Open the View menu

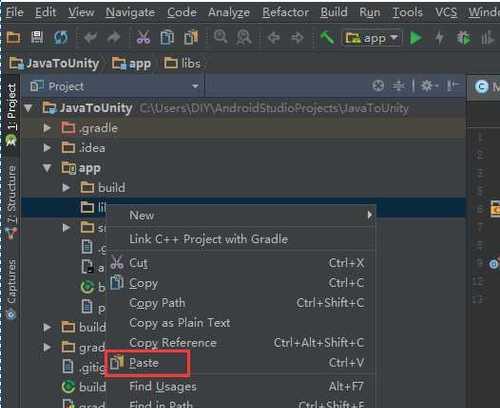[81, 12]
